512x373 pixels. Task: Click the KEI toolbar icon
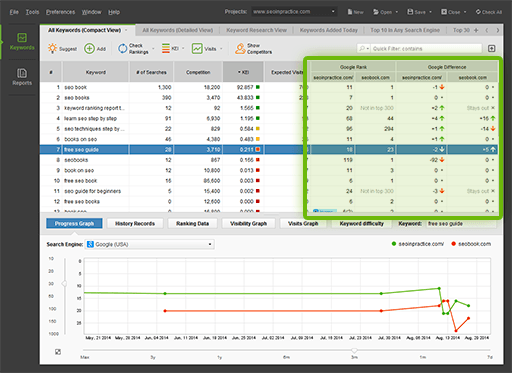pos(166,48)
